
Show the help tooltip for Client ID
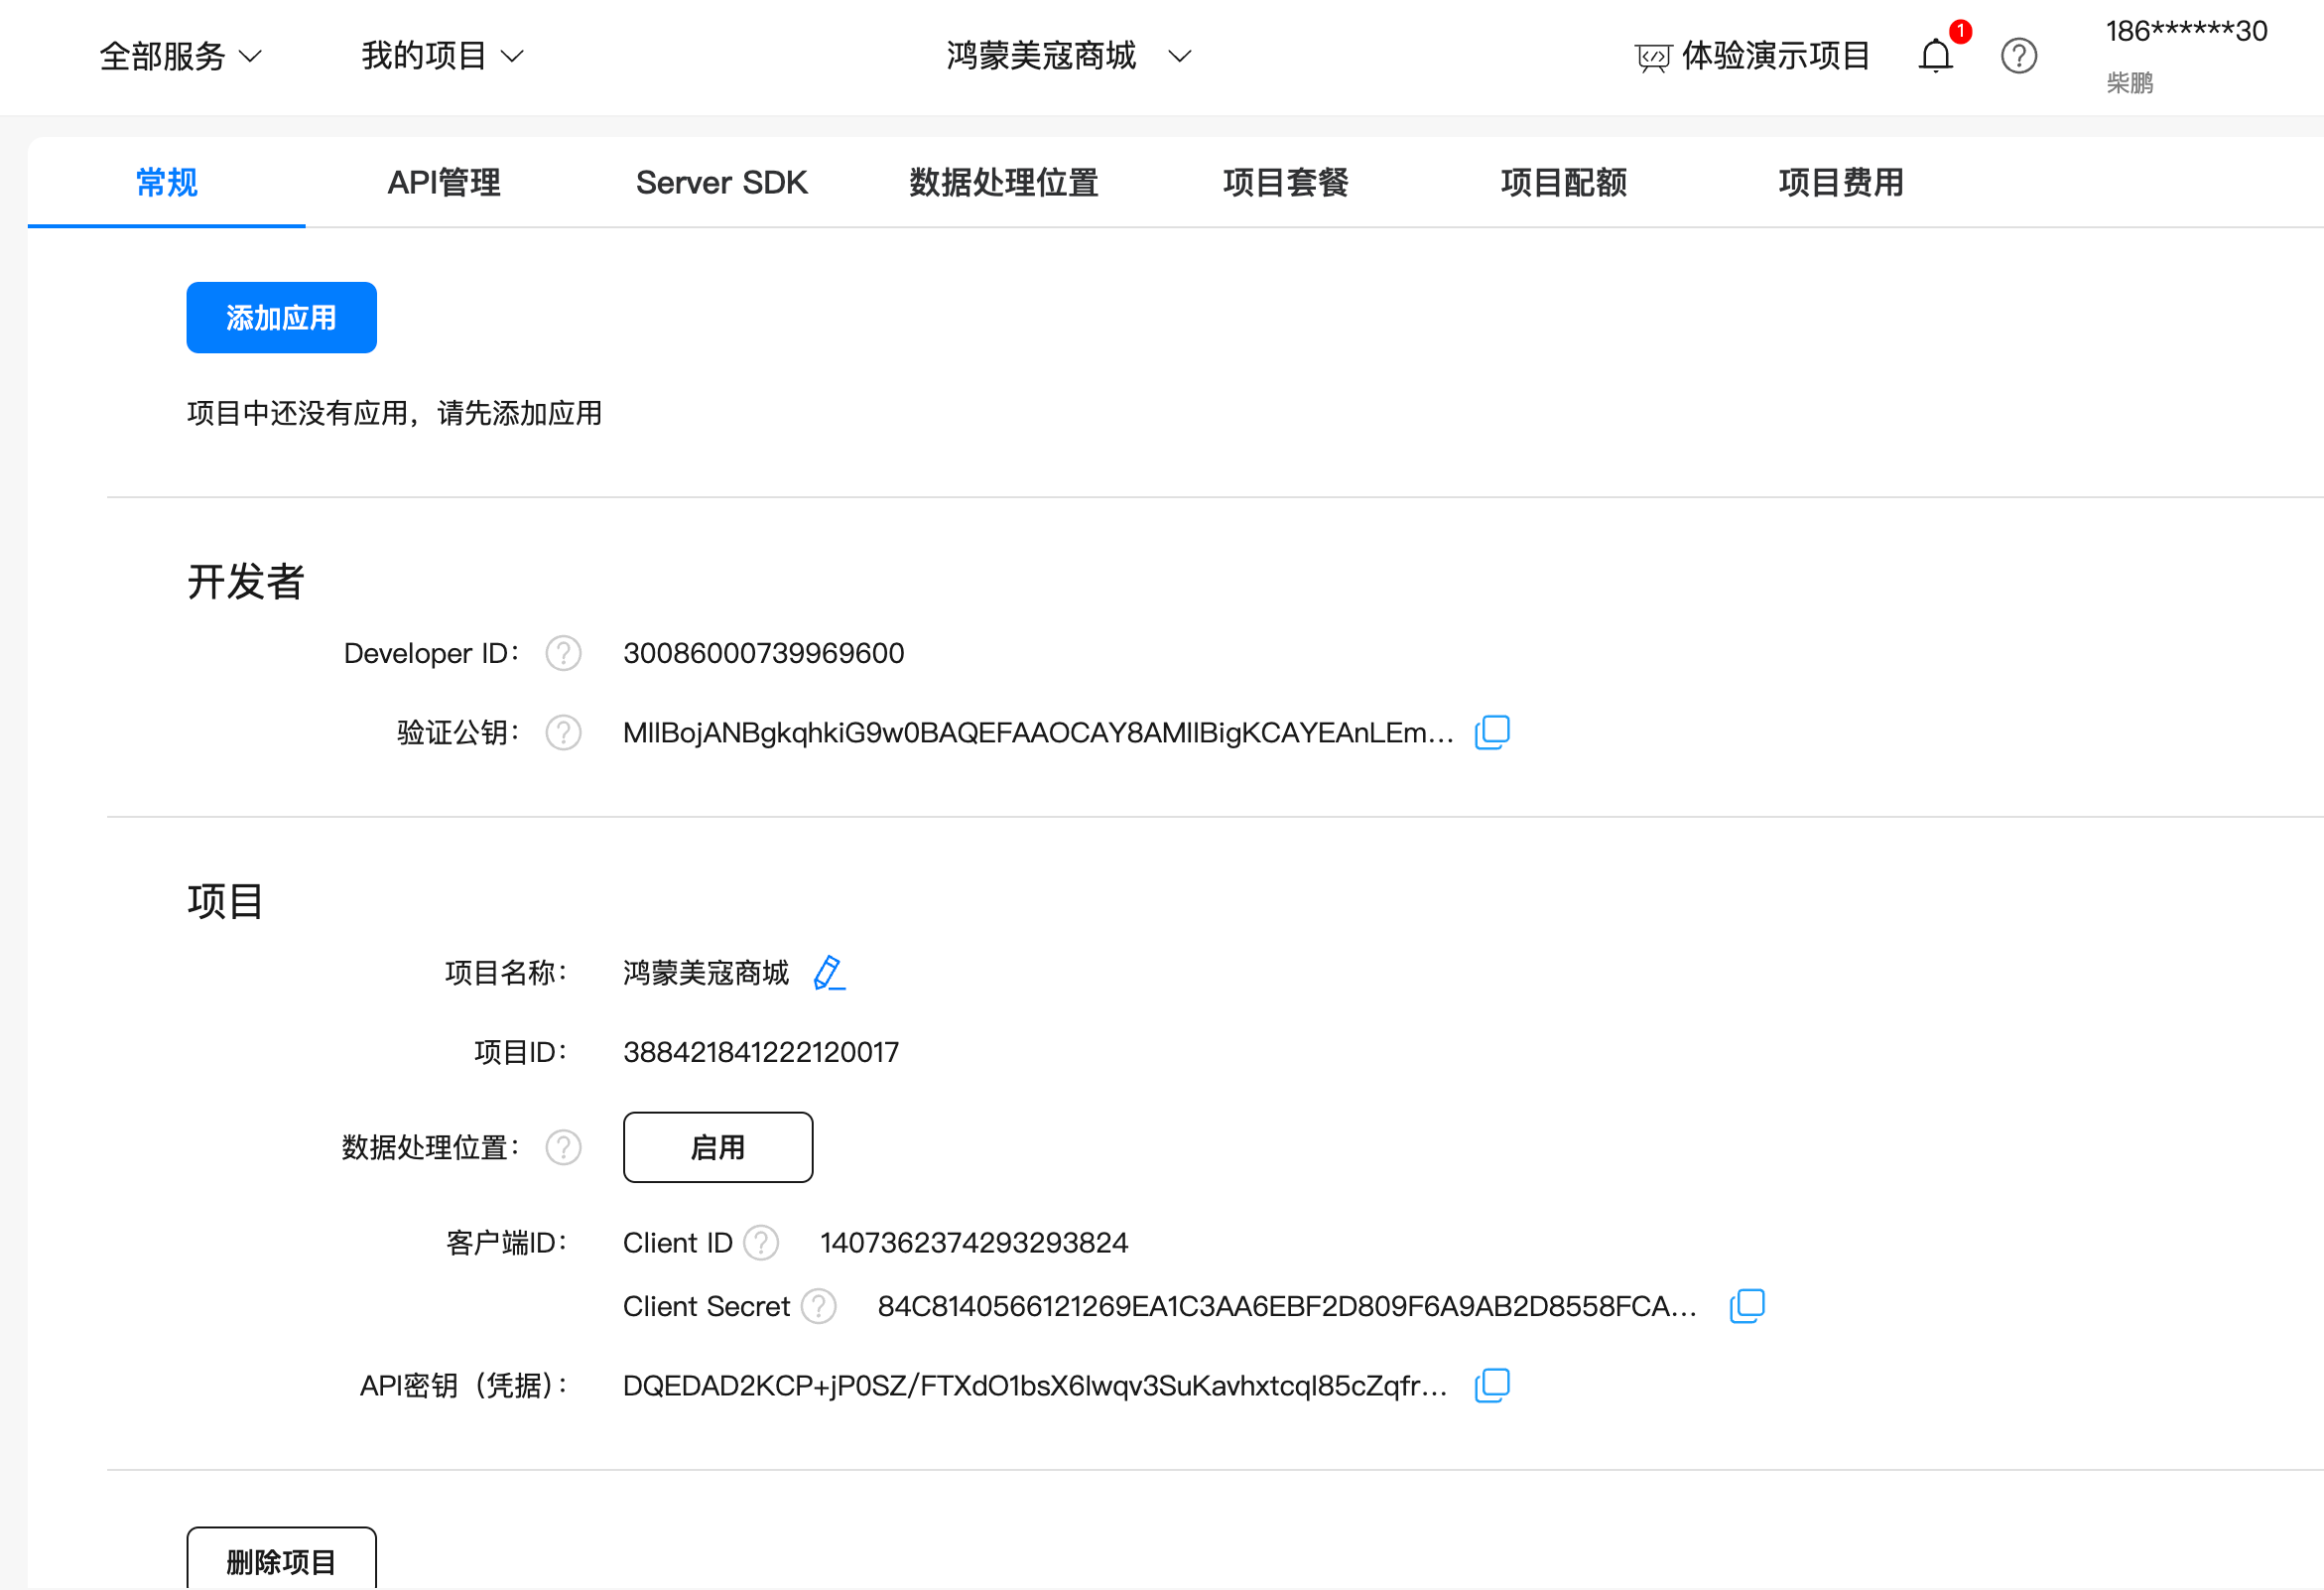pos(761,1243)
